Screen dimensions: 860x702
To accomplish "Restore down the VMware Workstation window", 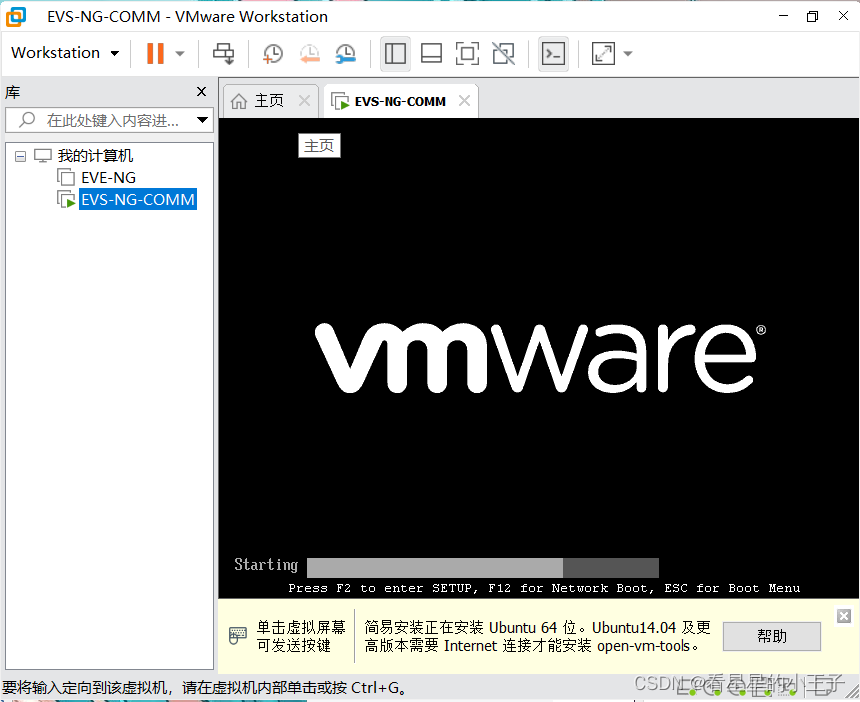I will [x=812, y=16].
